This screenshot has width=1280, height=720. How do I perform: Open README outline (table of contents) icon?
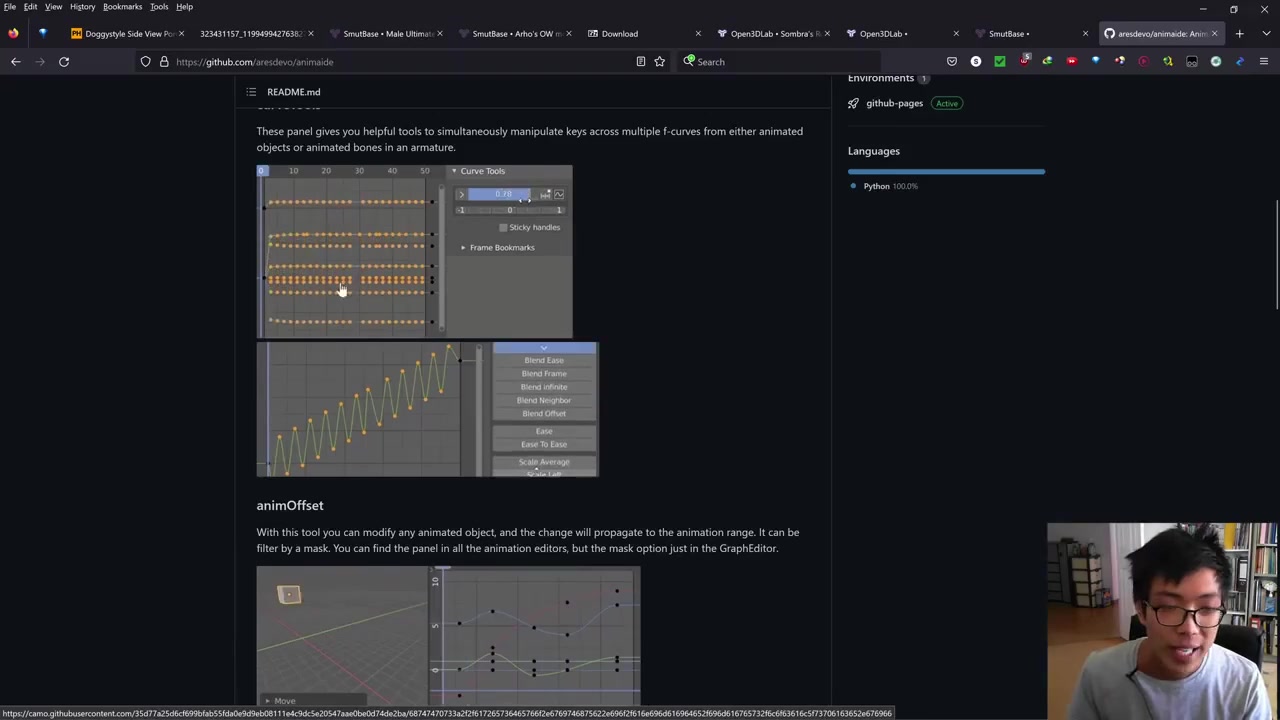(251, 92)
